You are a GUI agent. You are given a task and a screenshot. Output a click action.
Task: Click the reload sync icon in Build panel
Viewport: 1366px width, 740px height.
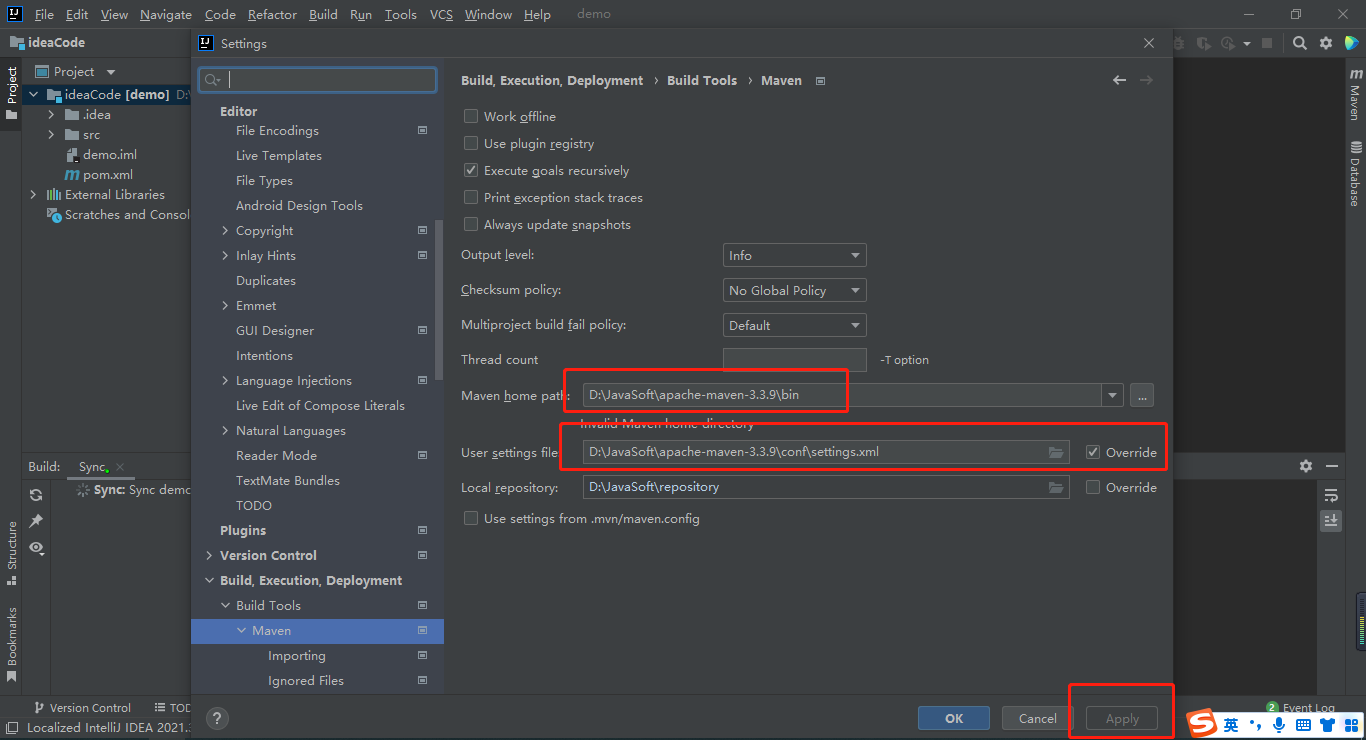click(x=36, y=495)
